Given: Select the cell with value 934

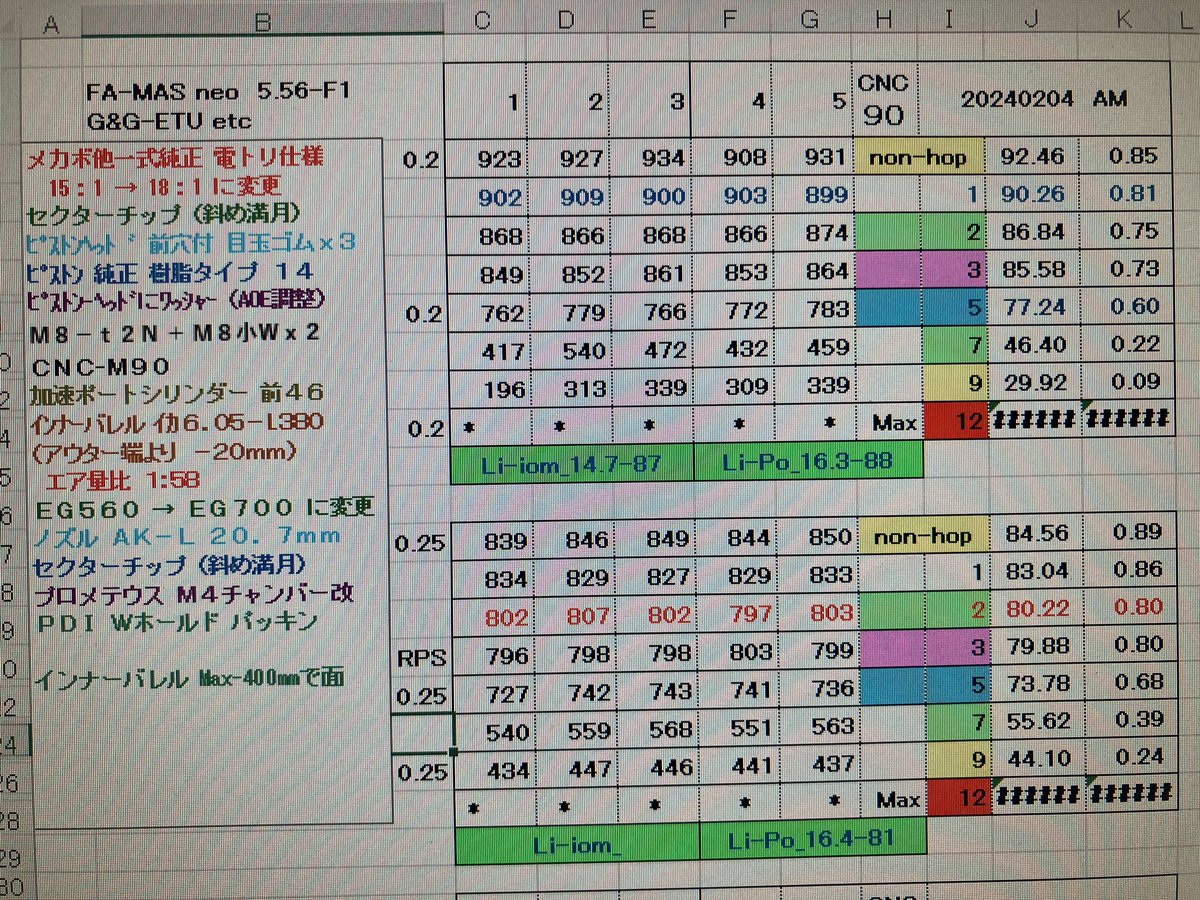Looking at the screenshot, I should pos(651,157).
